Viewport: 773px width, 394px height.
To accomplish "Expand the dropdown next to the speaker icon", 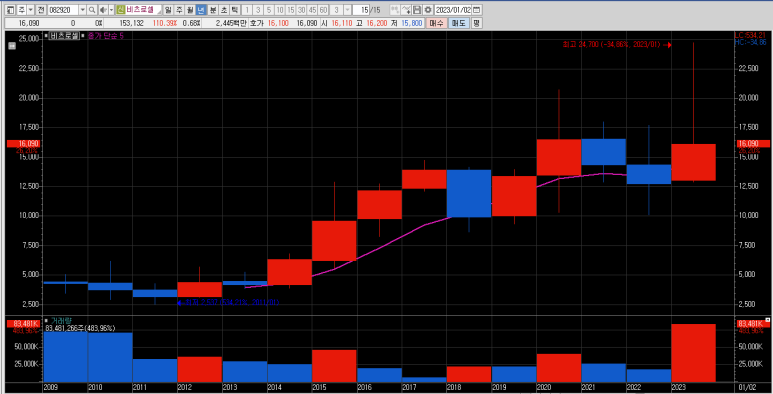I will [111, 10].
